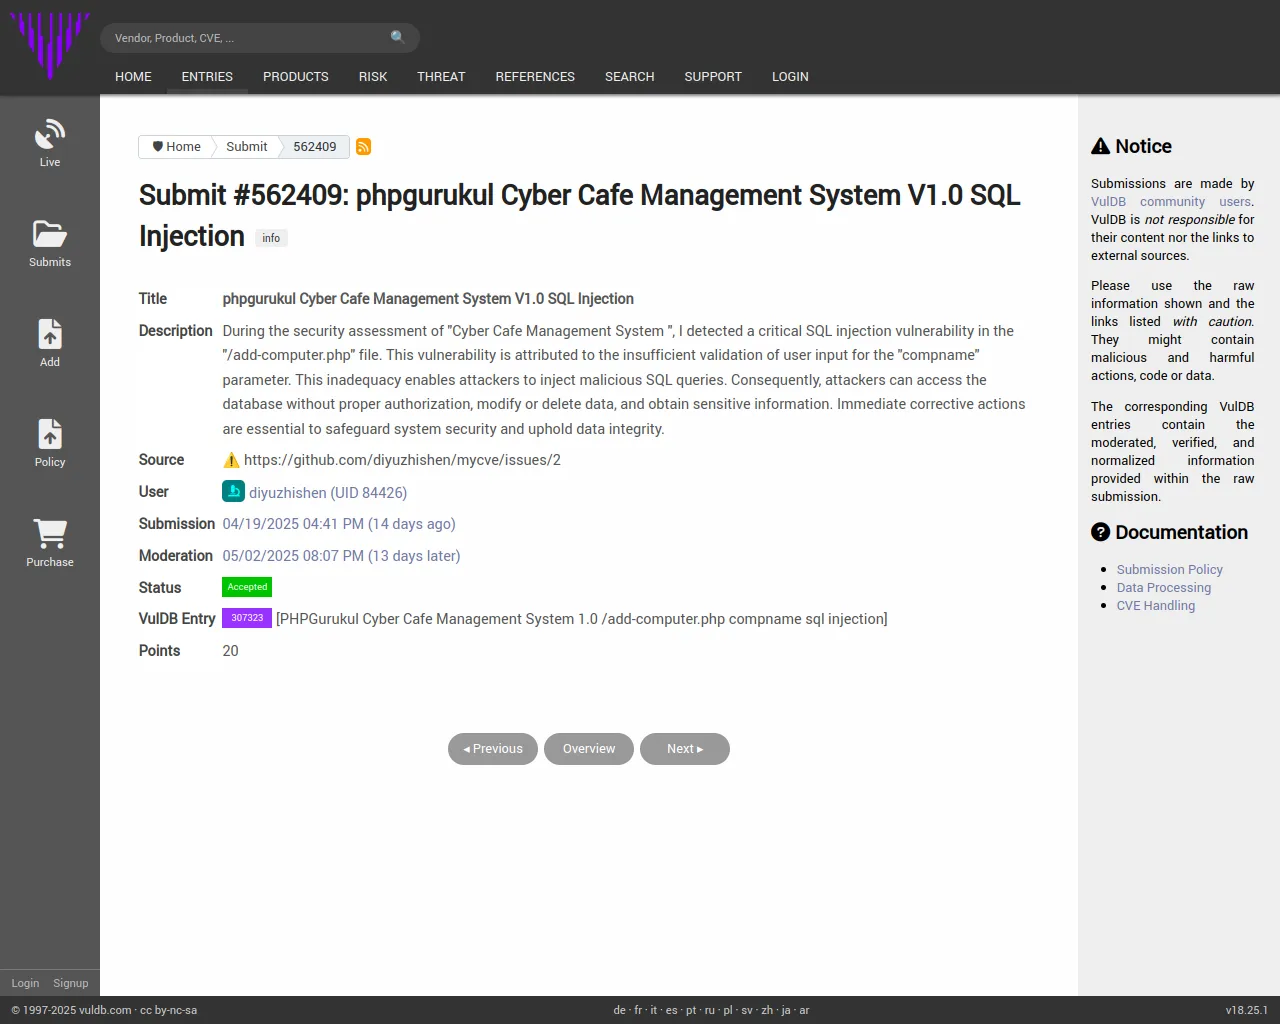Click the search magnifier icon
Screen dimensions: 1280x1024
[x=398, y=37]
